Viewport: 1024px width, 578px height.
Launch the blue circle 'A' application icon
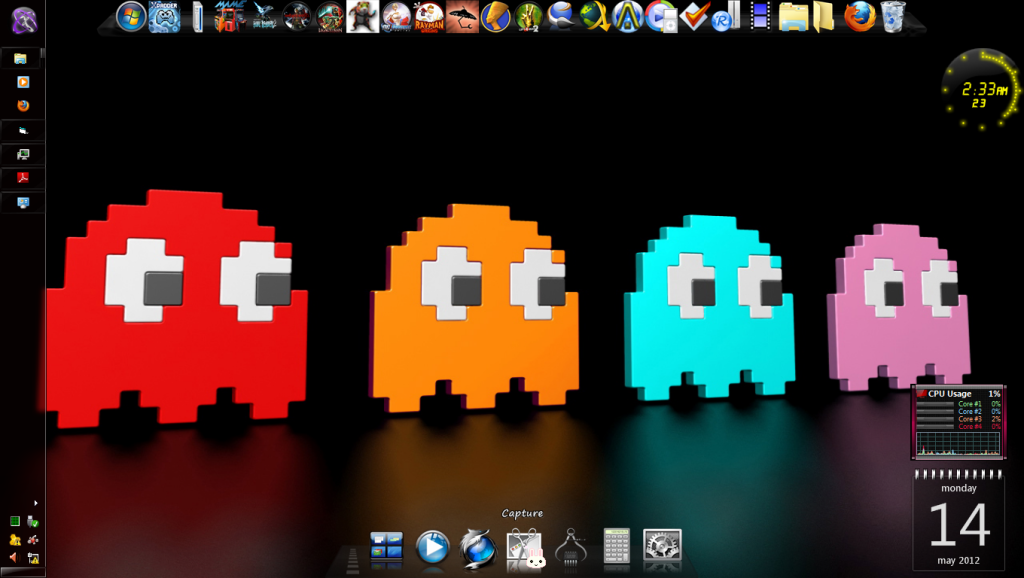pyautogui.click(x=628, y=16)
